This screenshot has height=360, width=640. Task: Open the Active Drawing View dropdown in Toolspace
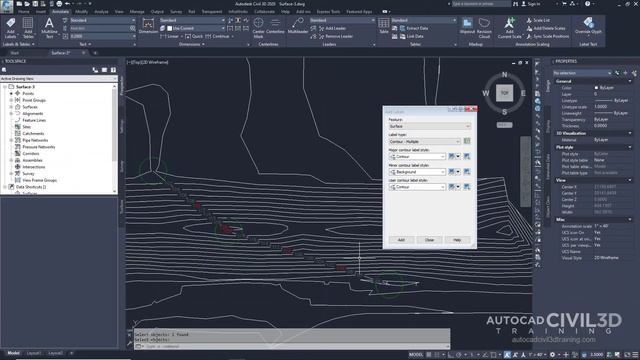(x=59, y=78)
